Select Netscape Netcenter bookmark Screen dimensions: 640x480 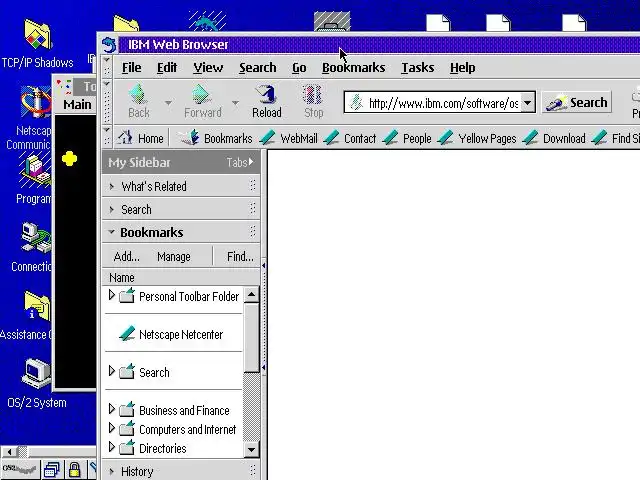coord(181,335)
